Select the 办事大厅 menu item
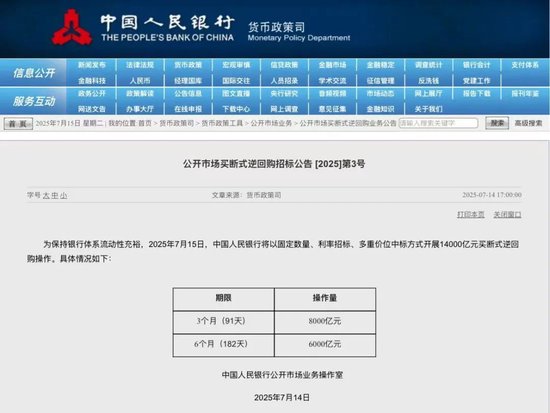 140,109
